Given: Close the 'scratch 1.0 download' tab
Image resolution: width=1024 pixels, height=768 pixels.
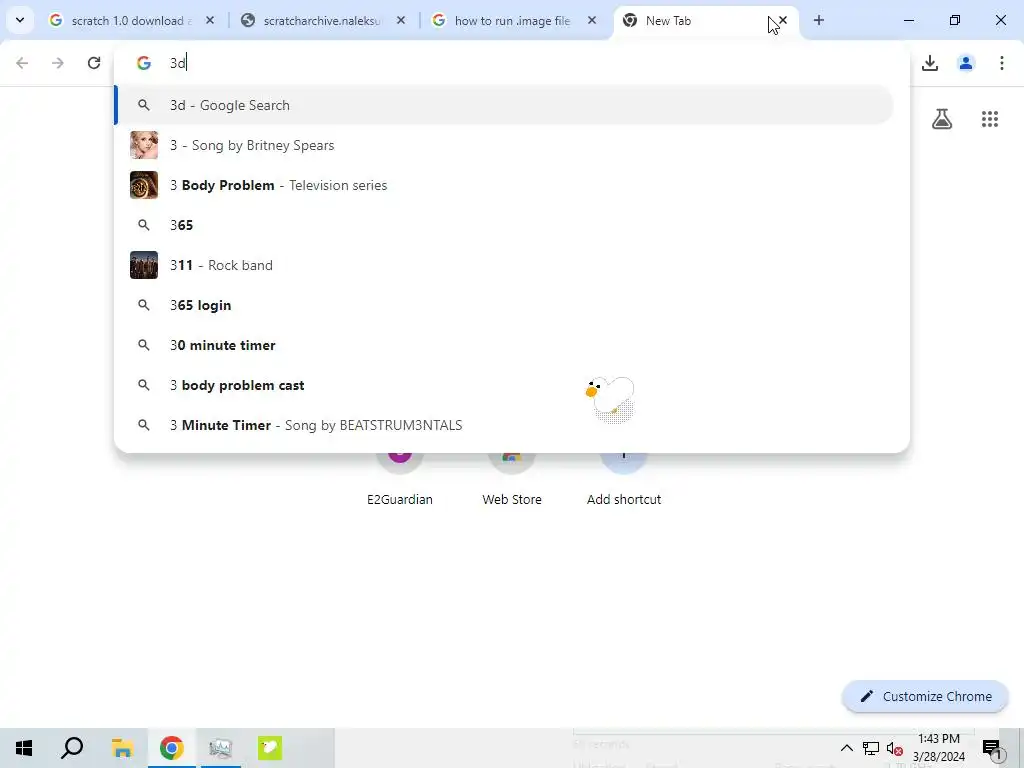Looking at the screenshot, I should 210,20.
